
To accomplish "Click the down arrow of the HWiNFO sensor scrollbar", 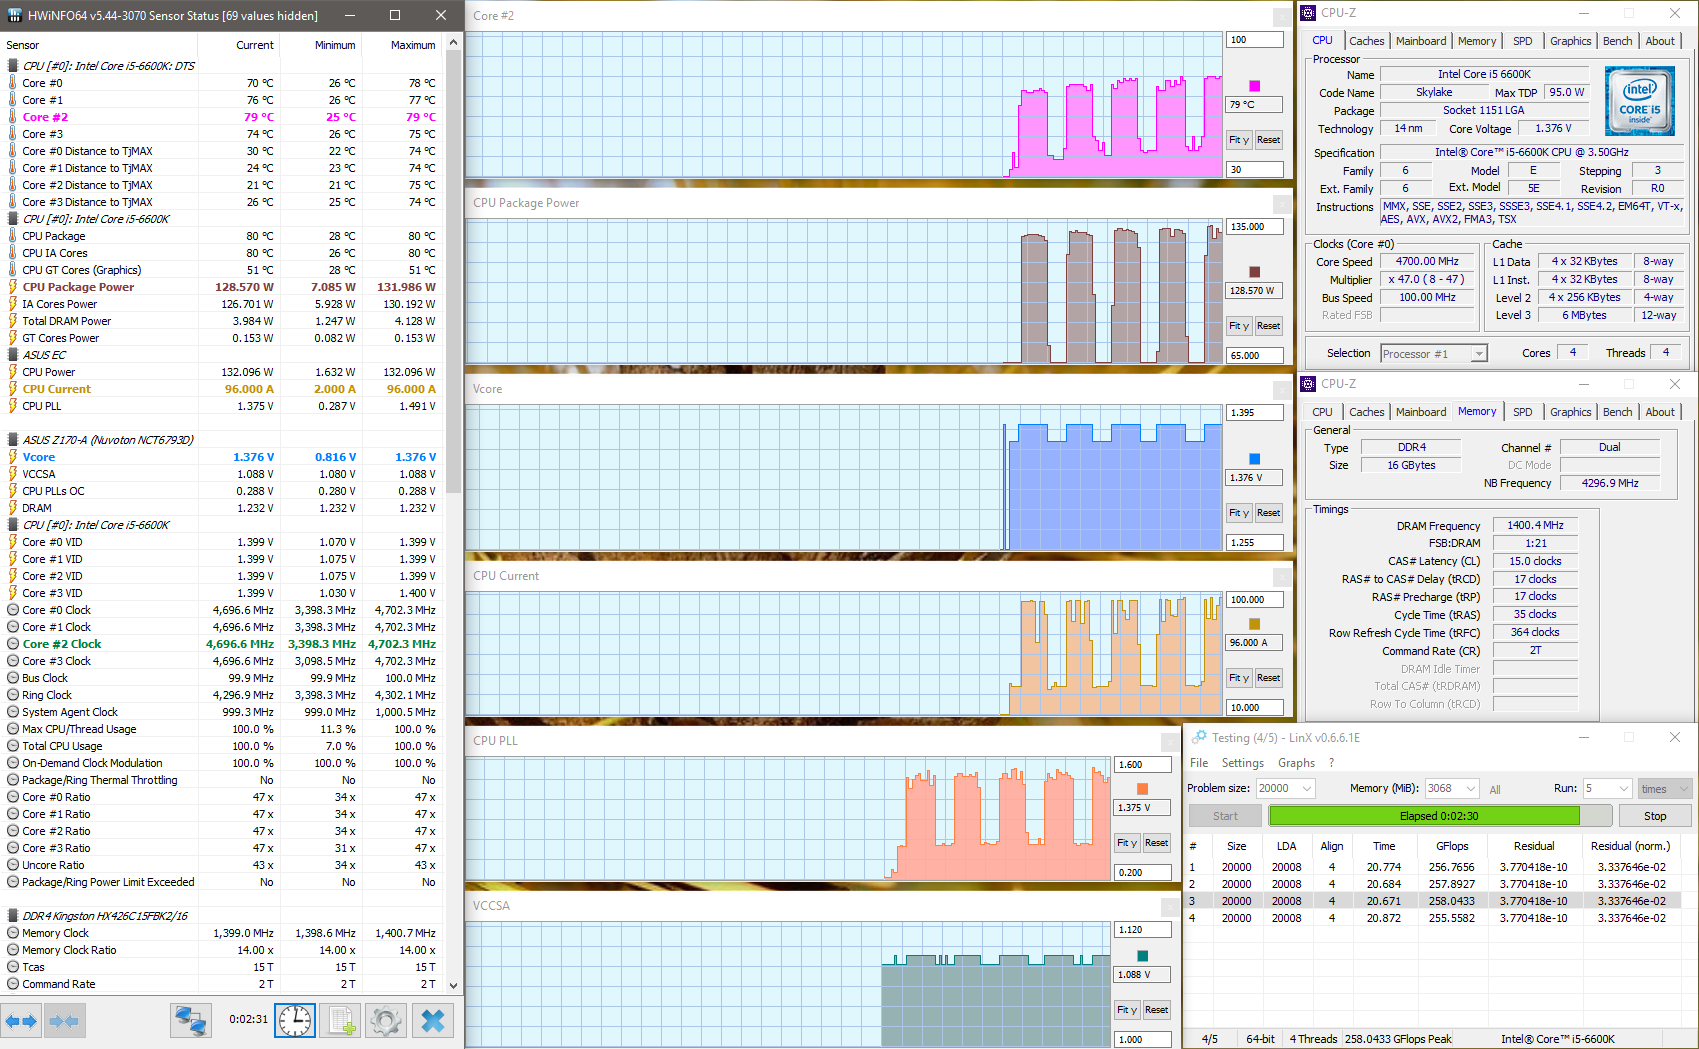I will tap(454, 985).
